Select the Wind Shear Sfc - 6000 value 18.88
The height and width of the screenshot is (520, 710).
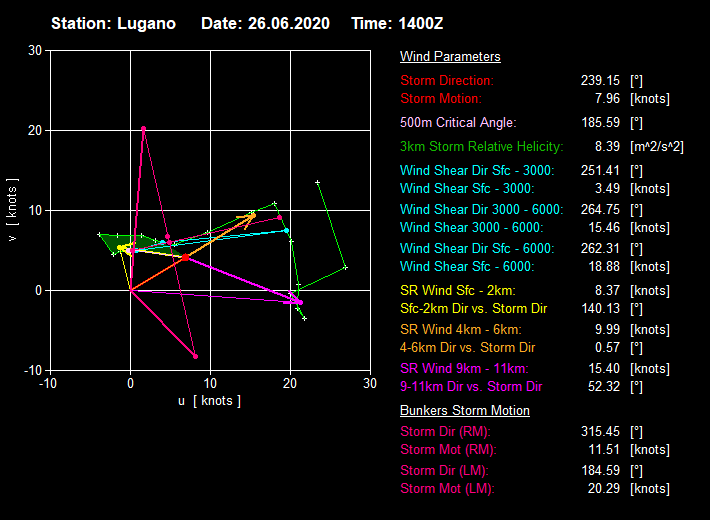(602, 266)
